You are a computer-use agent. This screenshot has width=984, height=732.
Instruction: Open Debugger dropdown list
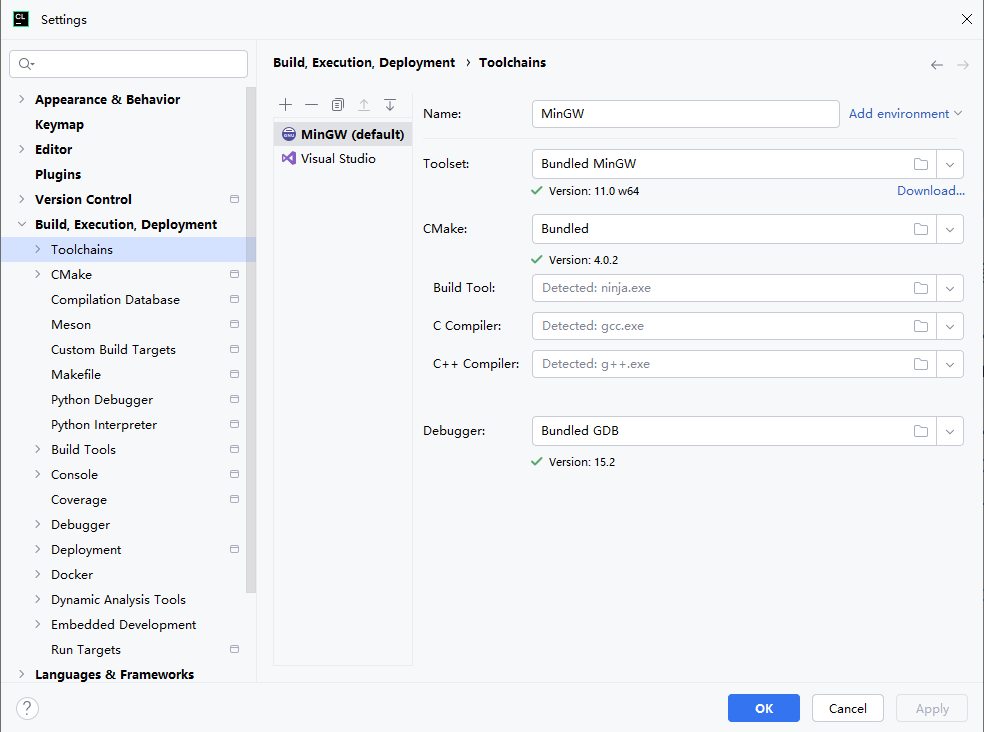click(949, 431)
